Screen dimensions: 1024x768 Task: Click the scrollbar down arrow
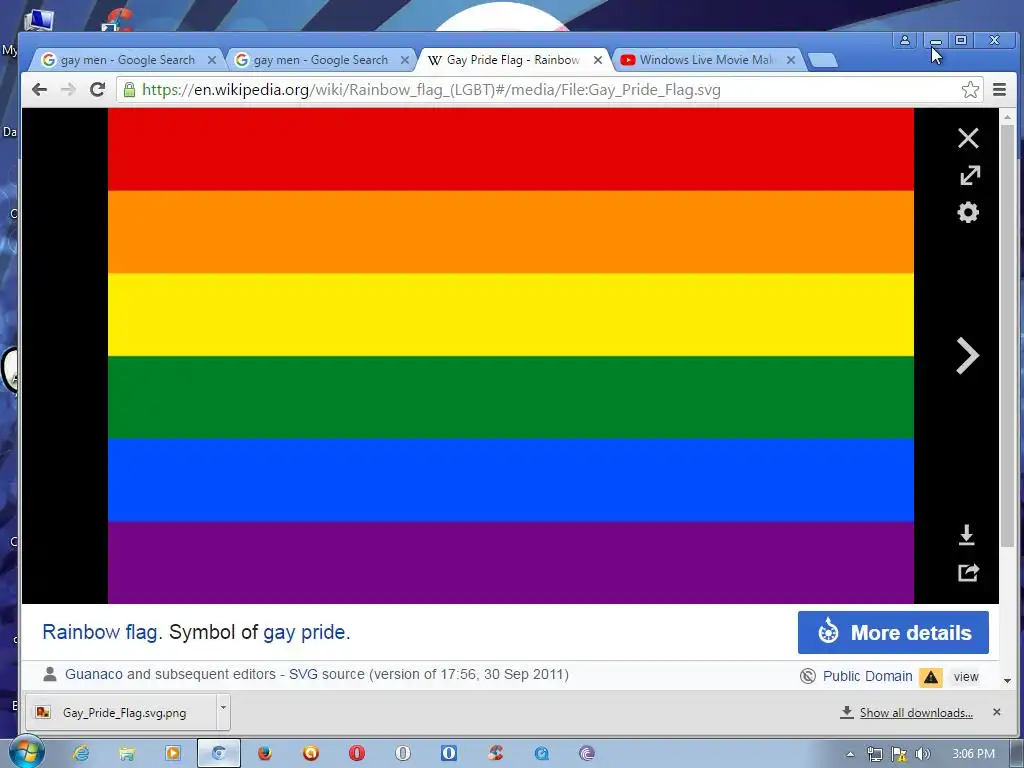(x=1007, y=680)
